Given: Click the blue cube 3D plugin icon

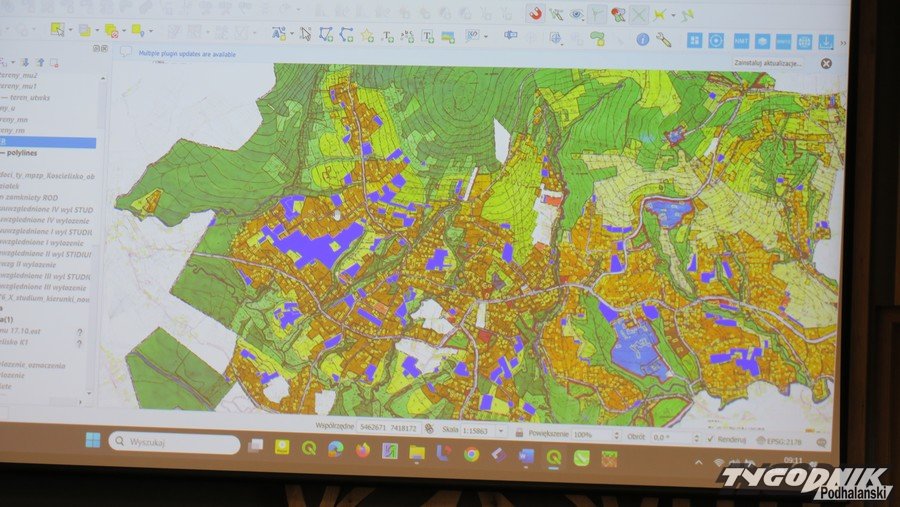Looking at the screenshot, I should (x=762, y=41).
